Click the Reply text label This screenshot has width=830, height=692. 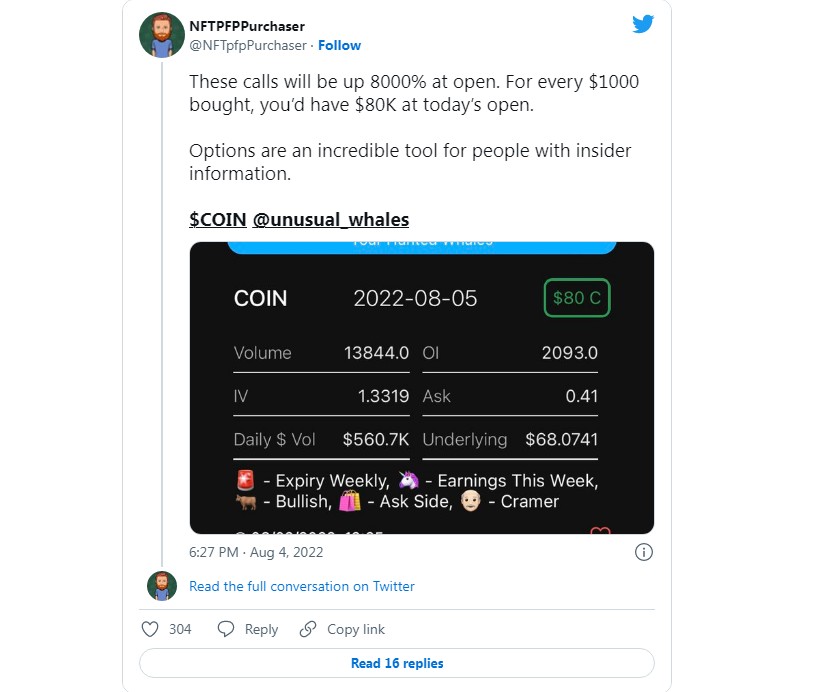tap(261, 629)
